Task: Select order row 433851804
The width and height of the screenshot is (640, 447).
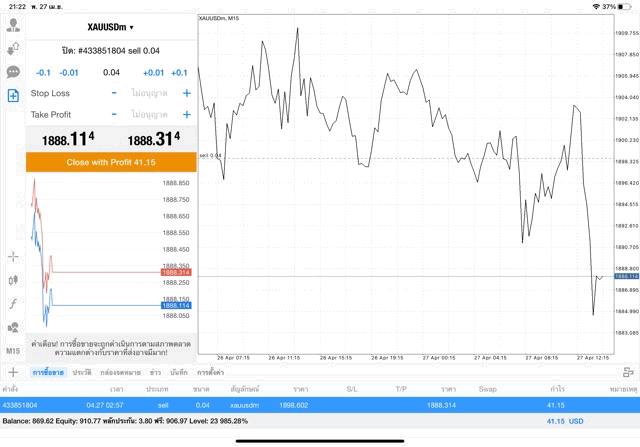Action: tap(320, 405)
